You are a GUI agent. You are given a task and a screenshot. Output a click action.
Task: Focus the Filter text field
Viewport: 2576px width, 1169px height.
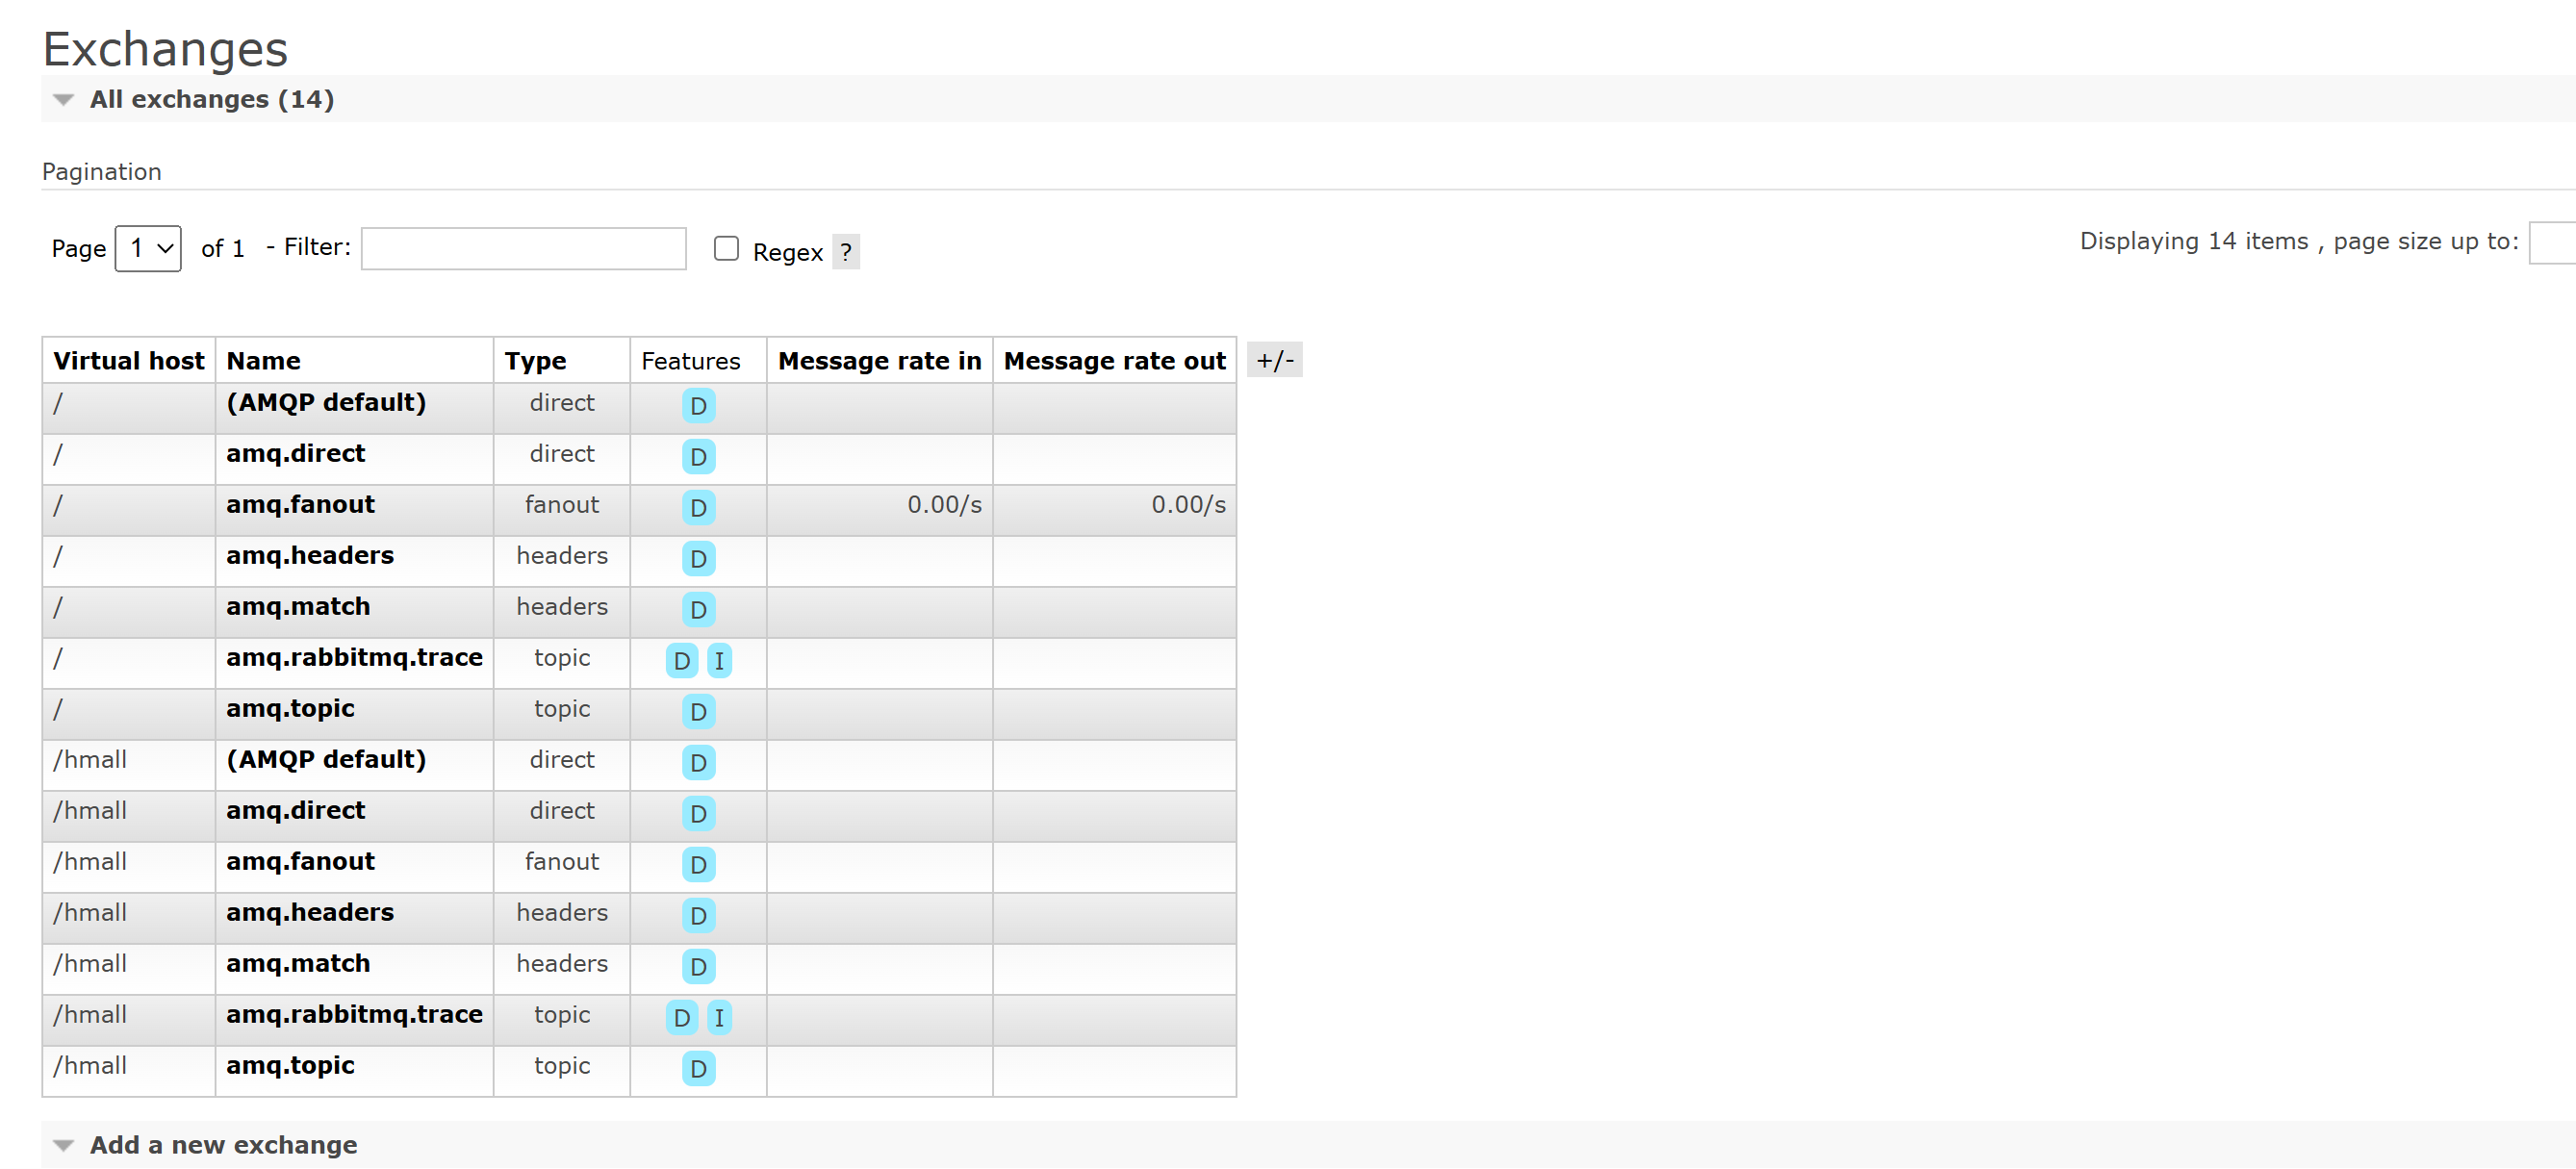coord(523,248)
